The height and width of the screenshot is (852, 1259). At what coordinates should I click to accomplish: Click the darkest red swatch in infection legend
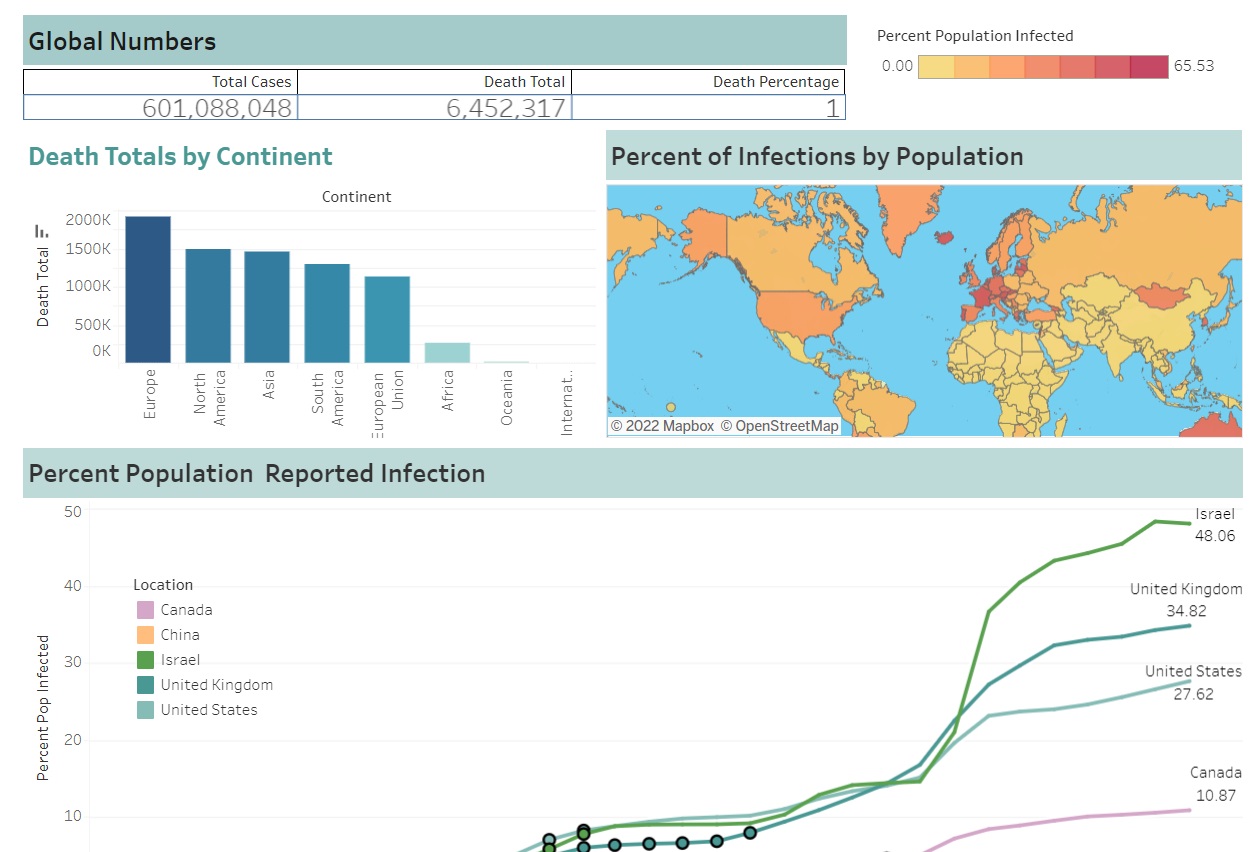[x=1149, y=66]
